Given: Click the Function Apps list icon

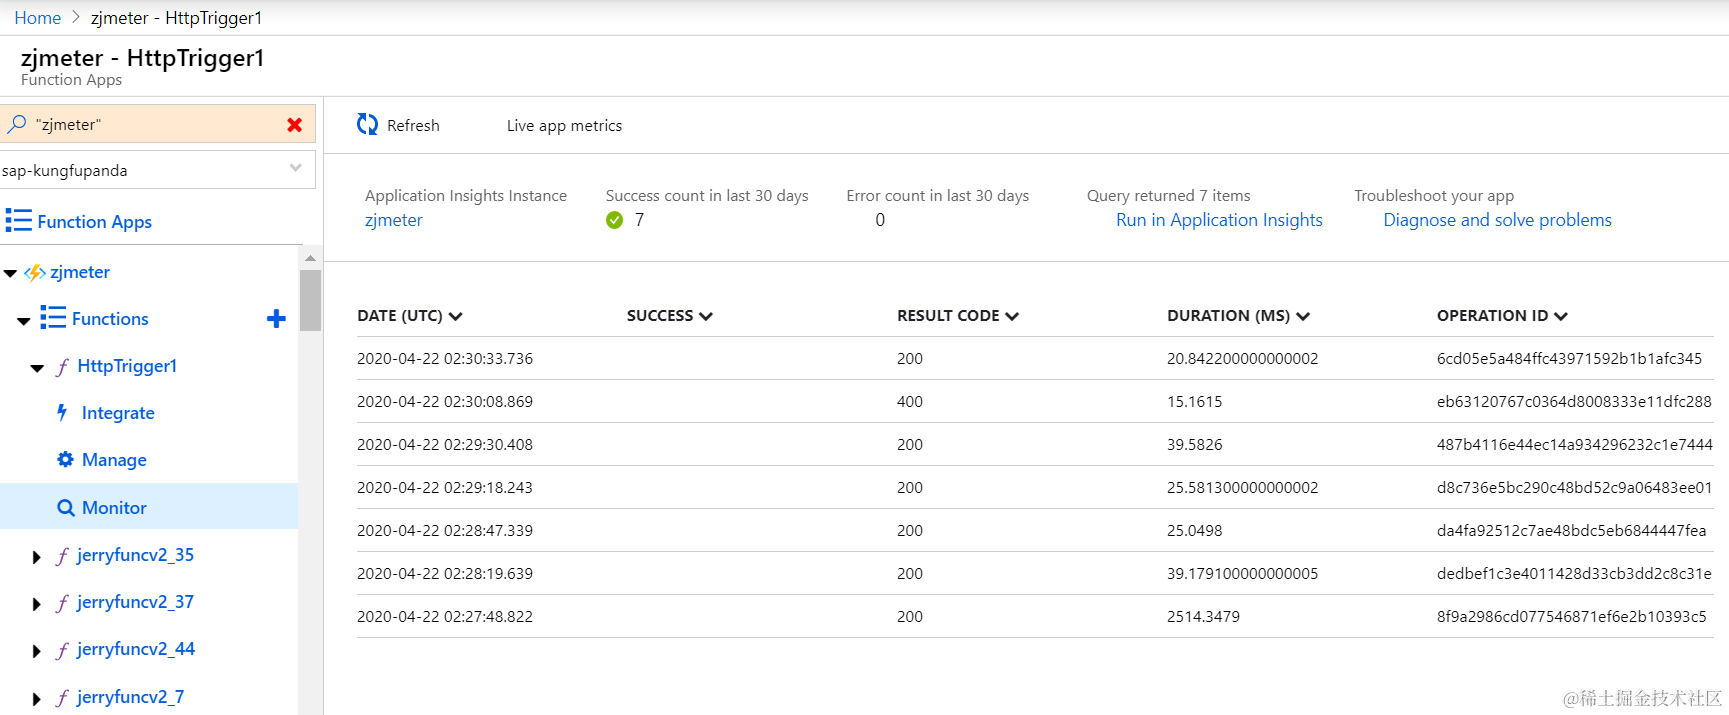Looking at the screenshot, I should click(x=18, y=221).
